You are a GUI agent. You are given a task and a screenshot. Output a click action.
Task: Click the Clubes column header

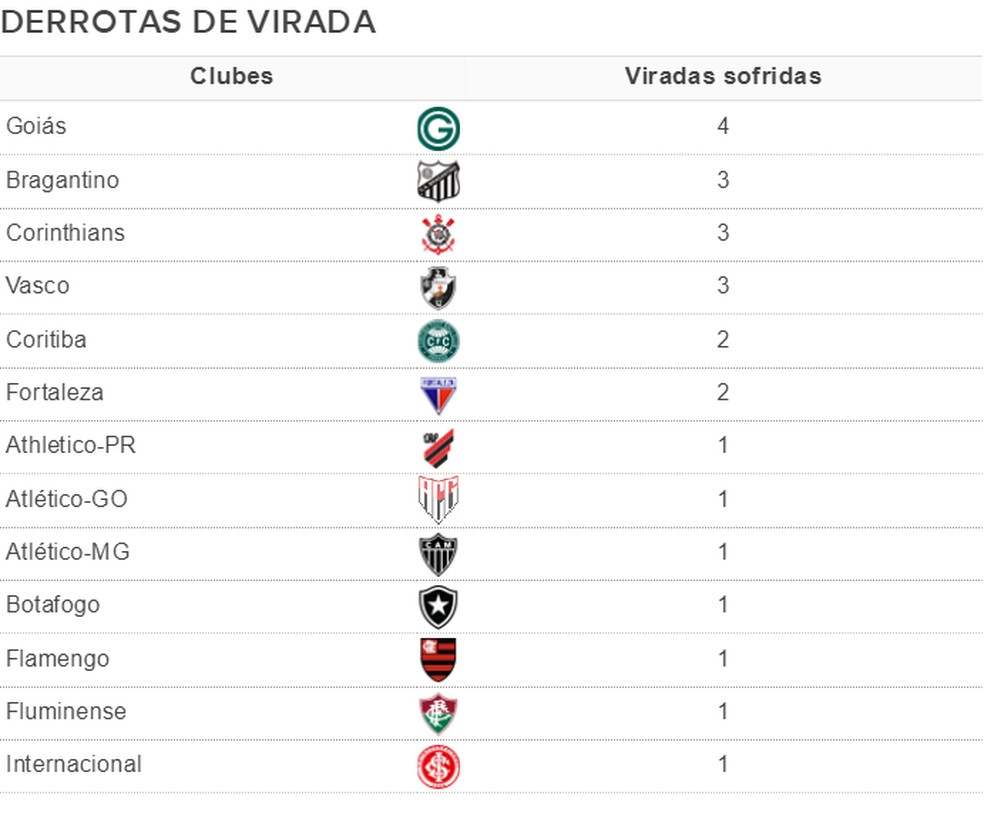click(232, 77)
